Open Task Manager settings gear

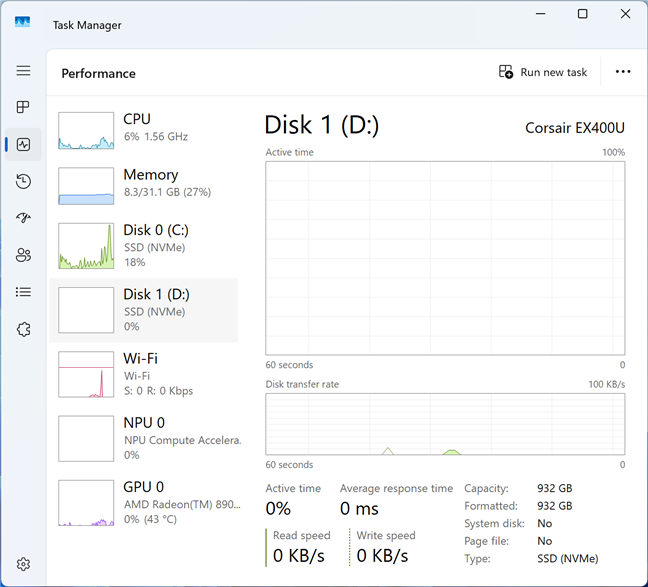pos(23,564)
